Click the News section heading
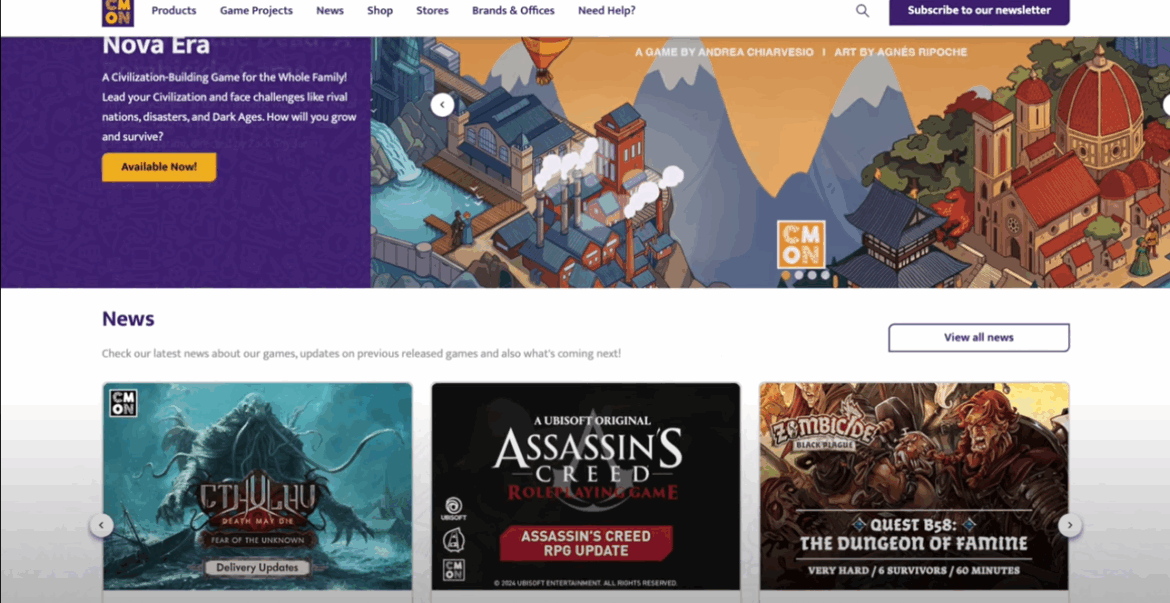The image size is (1170, 603). point(128,319)
